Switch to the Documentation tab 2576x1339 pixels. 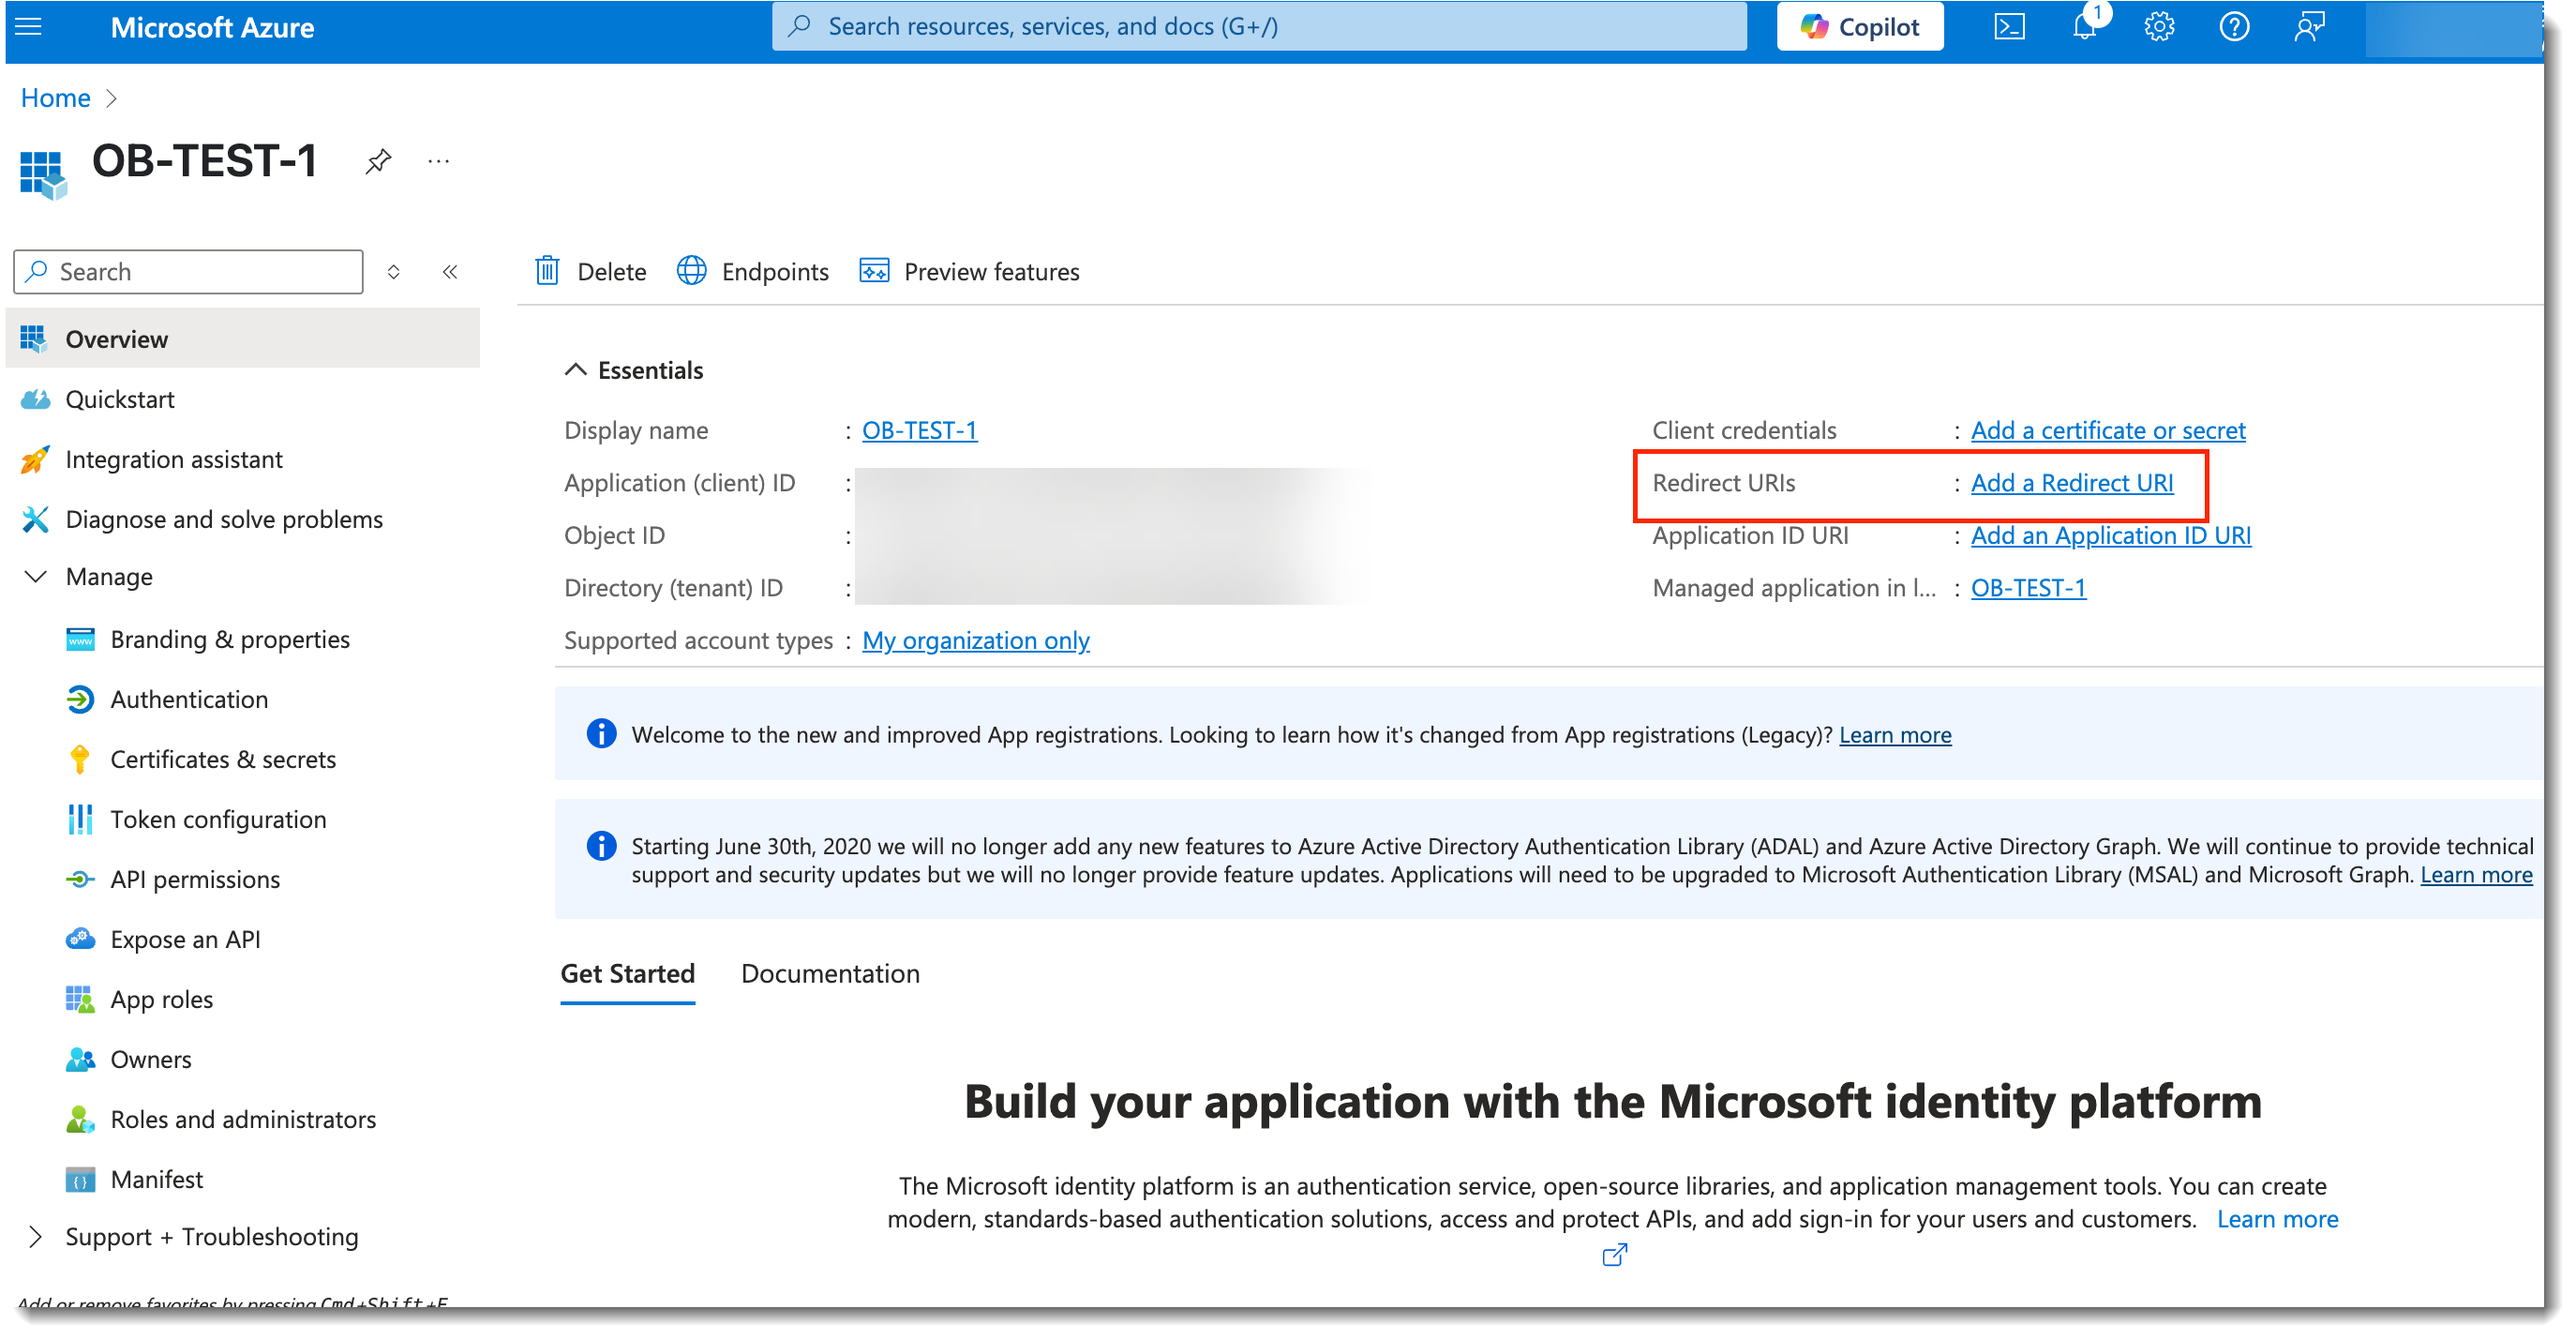click(x=830, y=974)
